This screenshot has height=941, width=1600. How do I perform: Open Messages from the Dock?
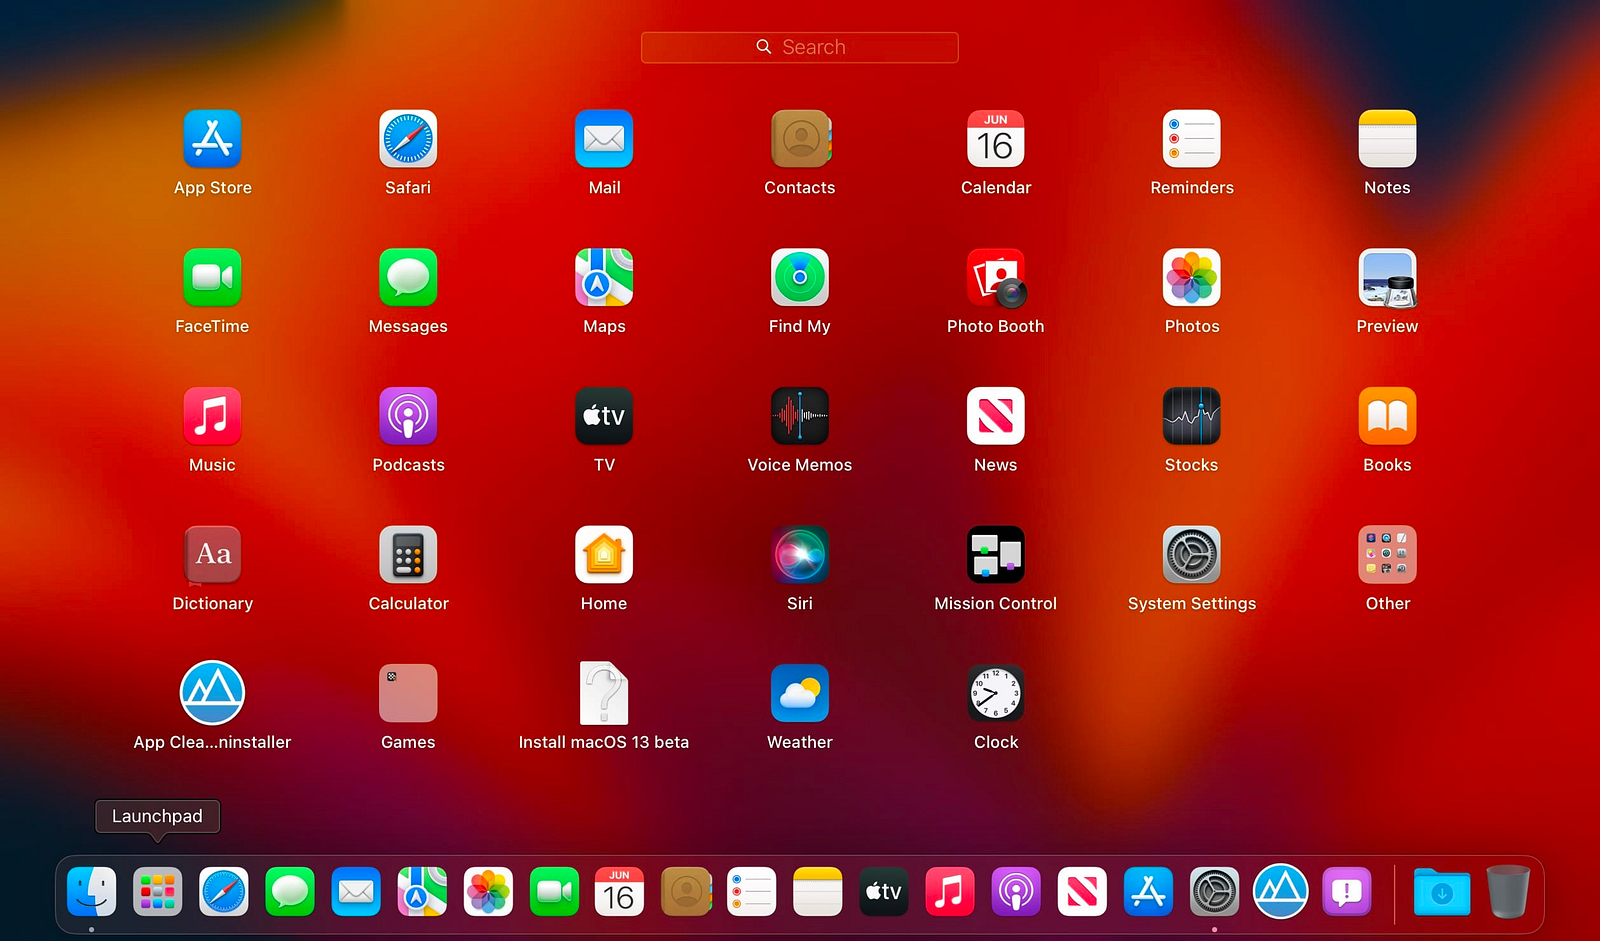tap(290, 892)
